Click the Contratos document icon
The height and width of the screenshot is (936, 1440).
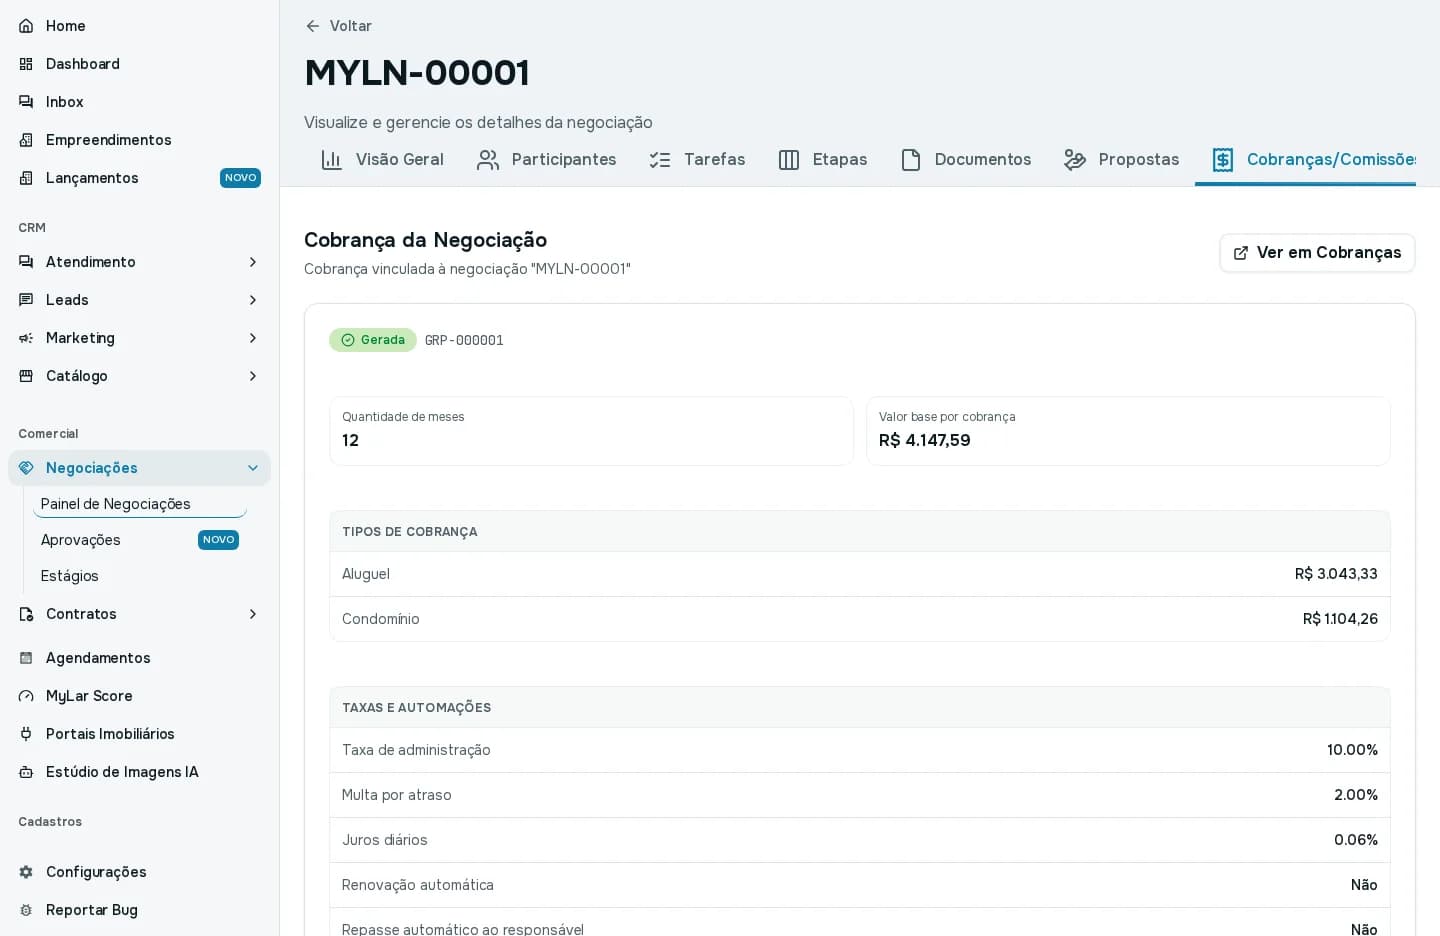coord(26,614)
